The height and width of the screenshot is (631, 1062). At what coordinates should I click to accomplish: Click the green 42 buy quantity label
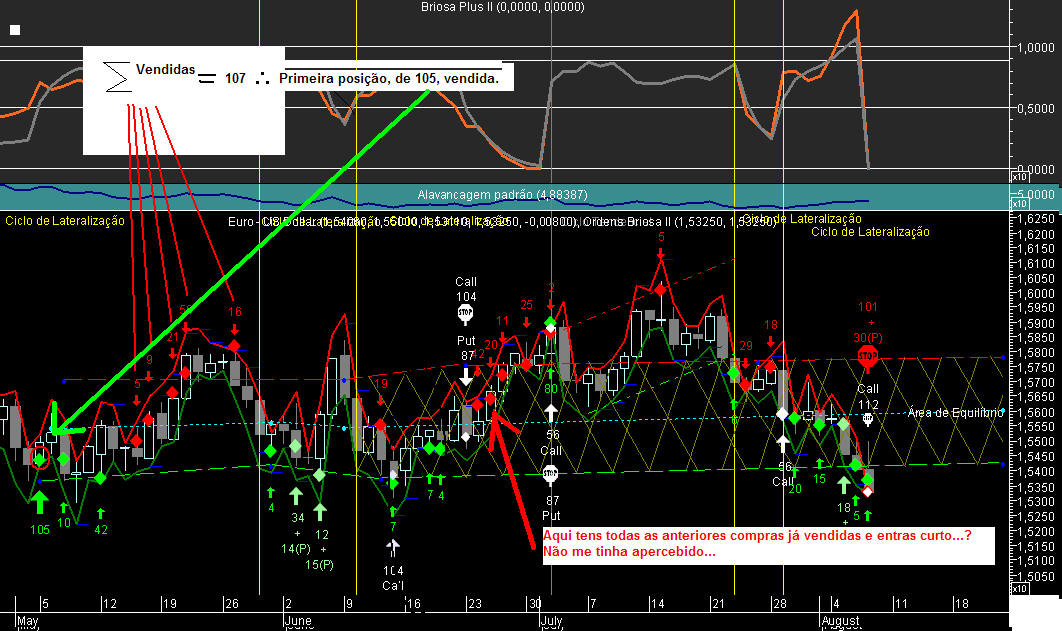(x=101, y=529)
